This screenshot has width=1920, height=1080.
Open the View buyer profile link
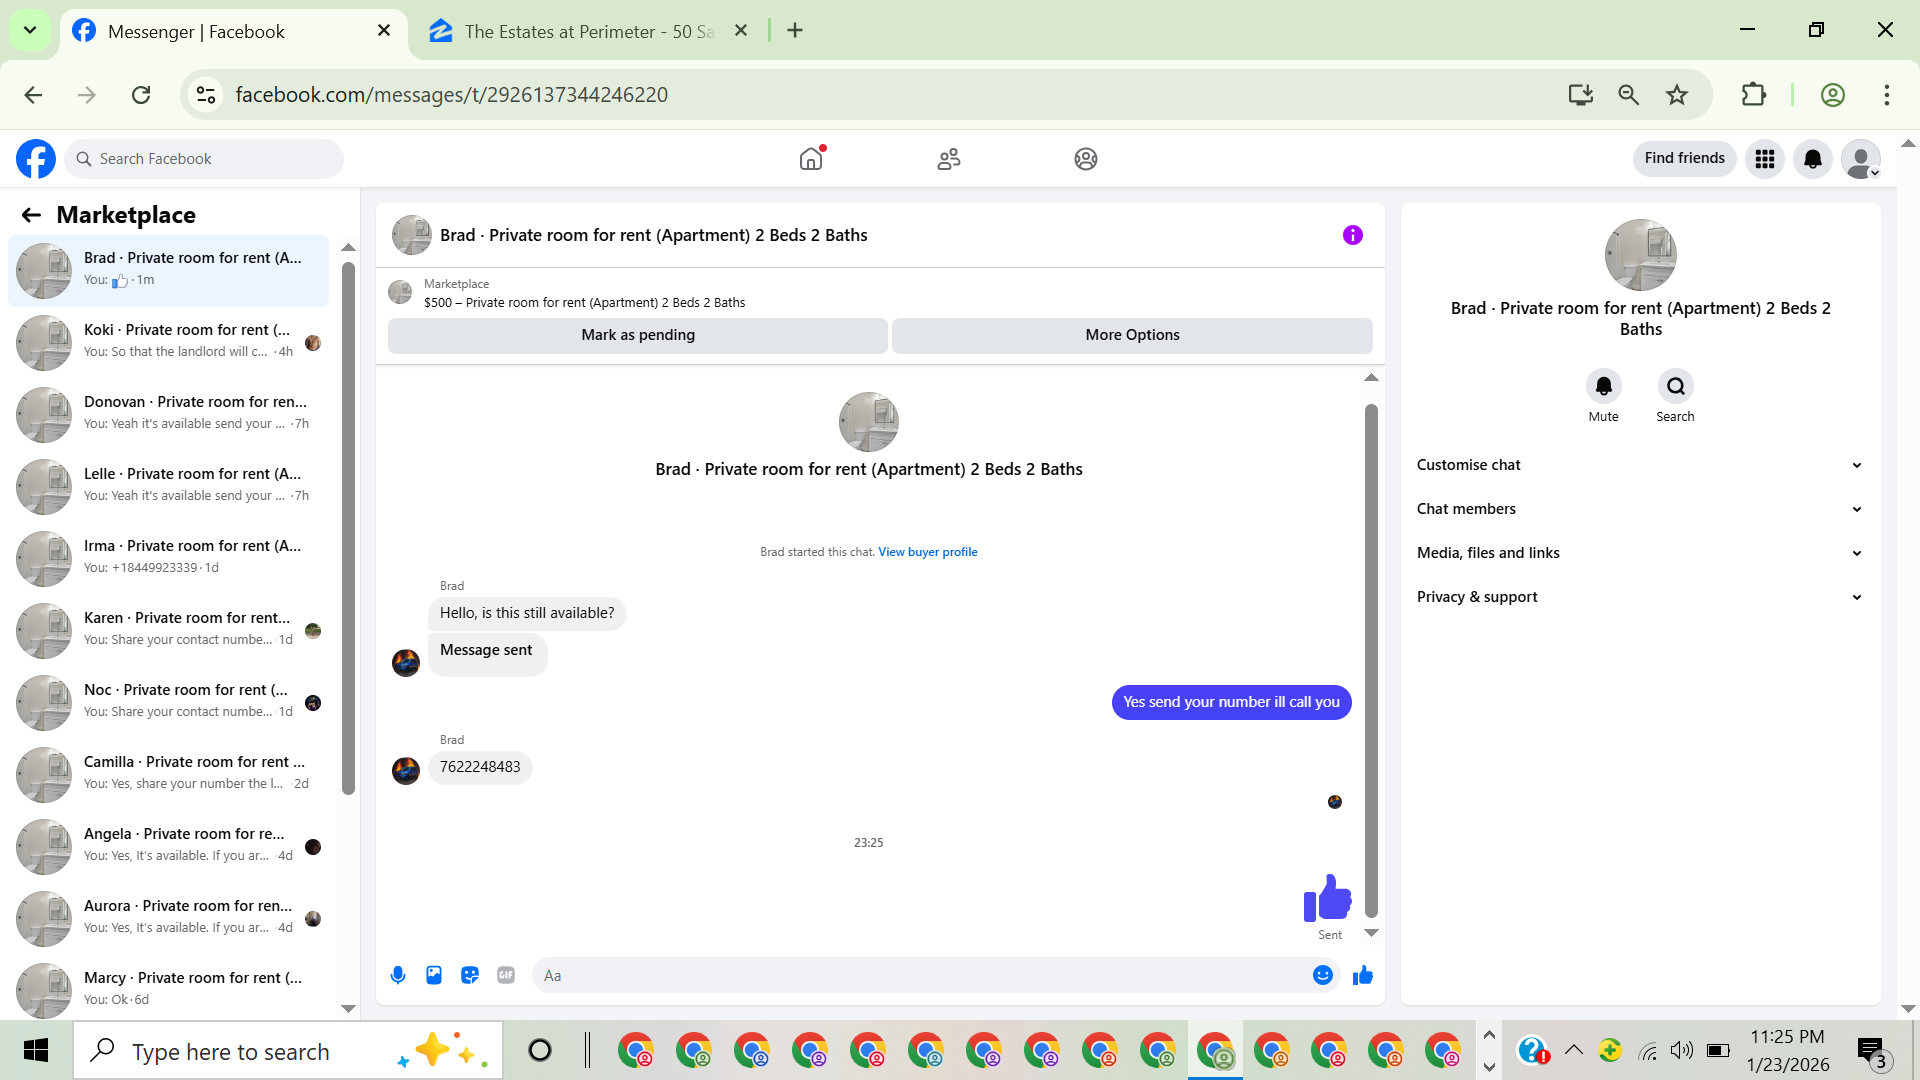(927, 552)
